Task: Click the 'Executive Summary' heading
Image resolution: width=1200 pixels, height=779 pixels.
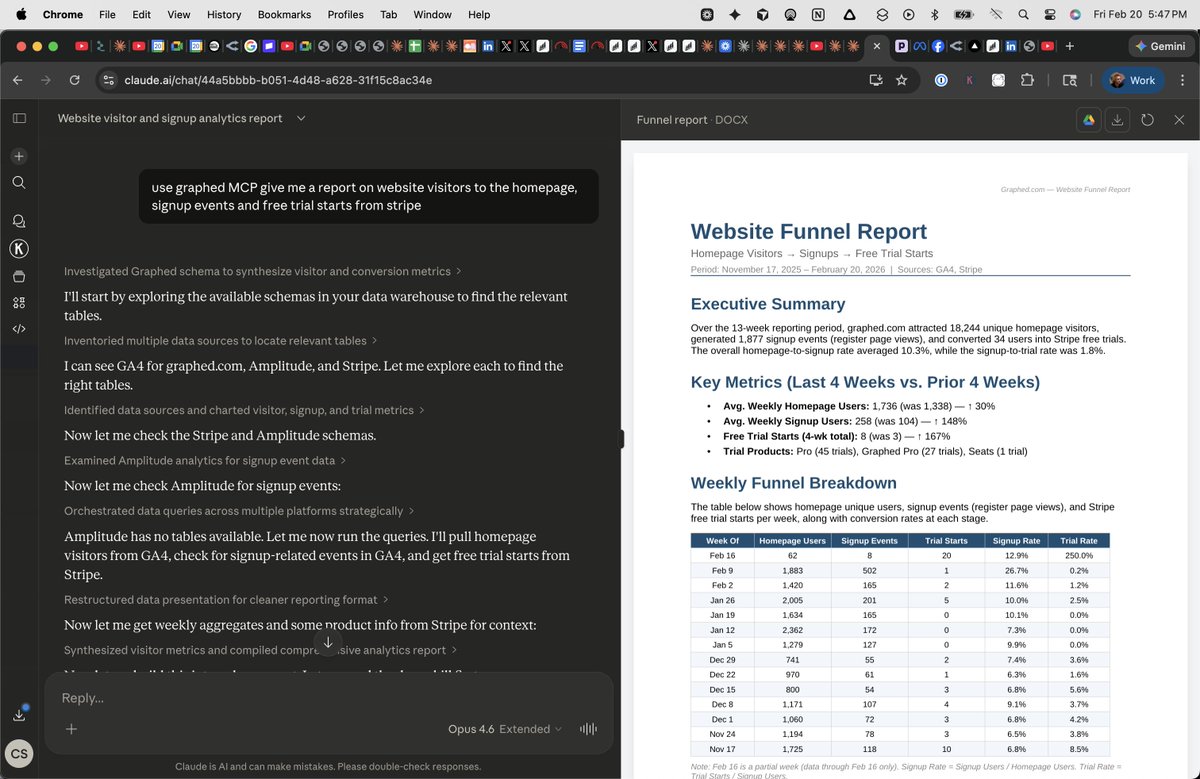Action: pyautogui.click(x=768, y=304)
